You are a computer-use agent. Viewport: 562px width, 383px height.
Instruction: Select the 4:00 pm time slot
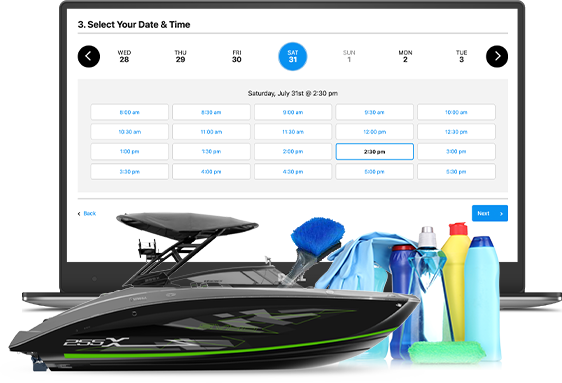(x=211, y=172)
